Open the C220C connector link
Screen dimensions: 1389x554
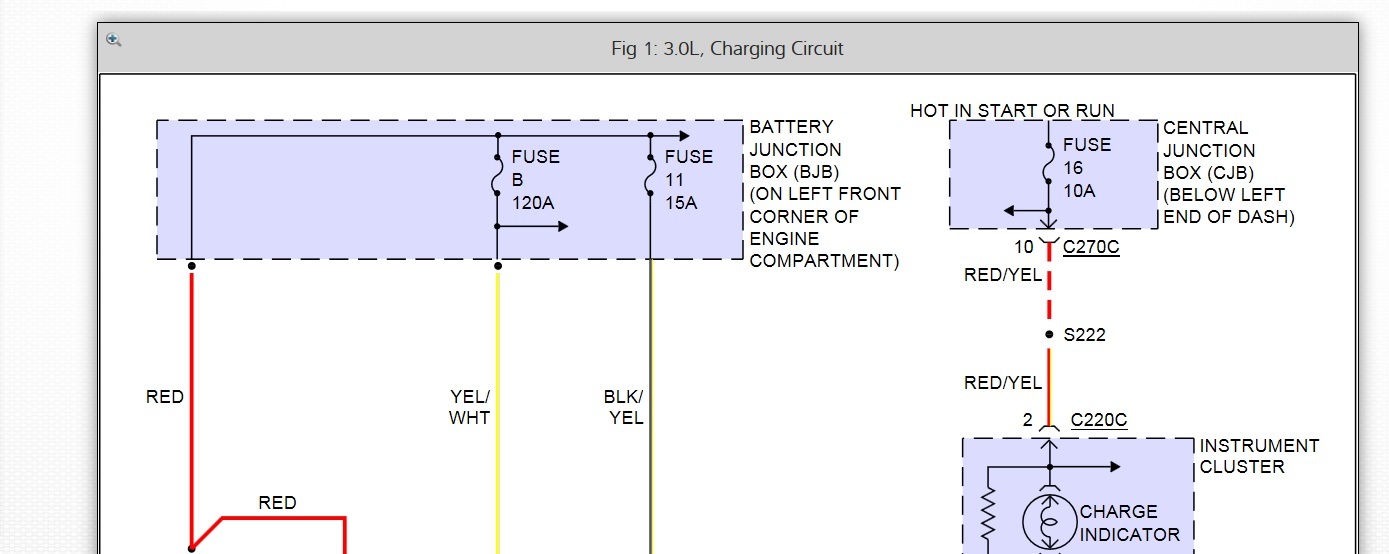1098,421
